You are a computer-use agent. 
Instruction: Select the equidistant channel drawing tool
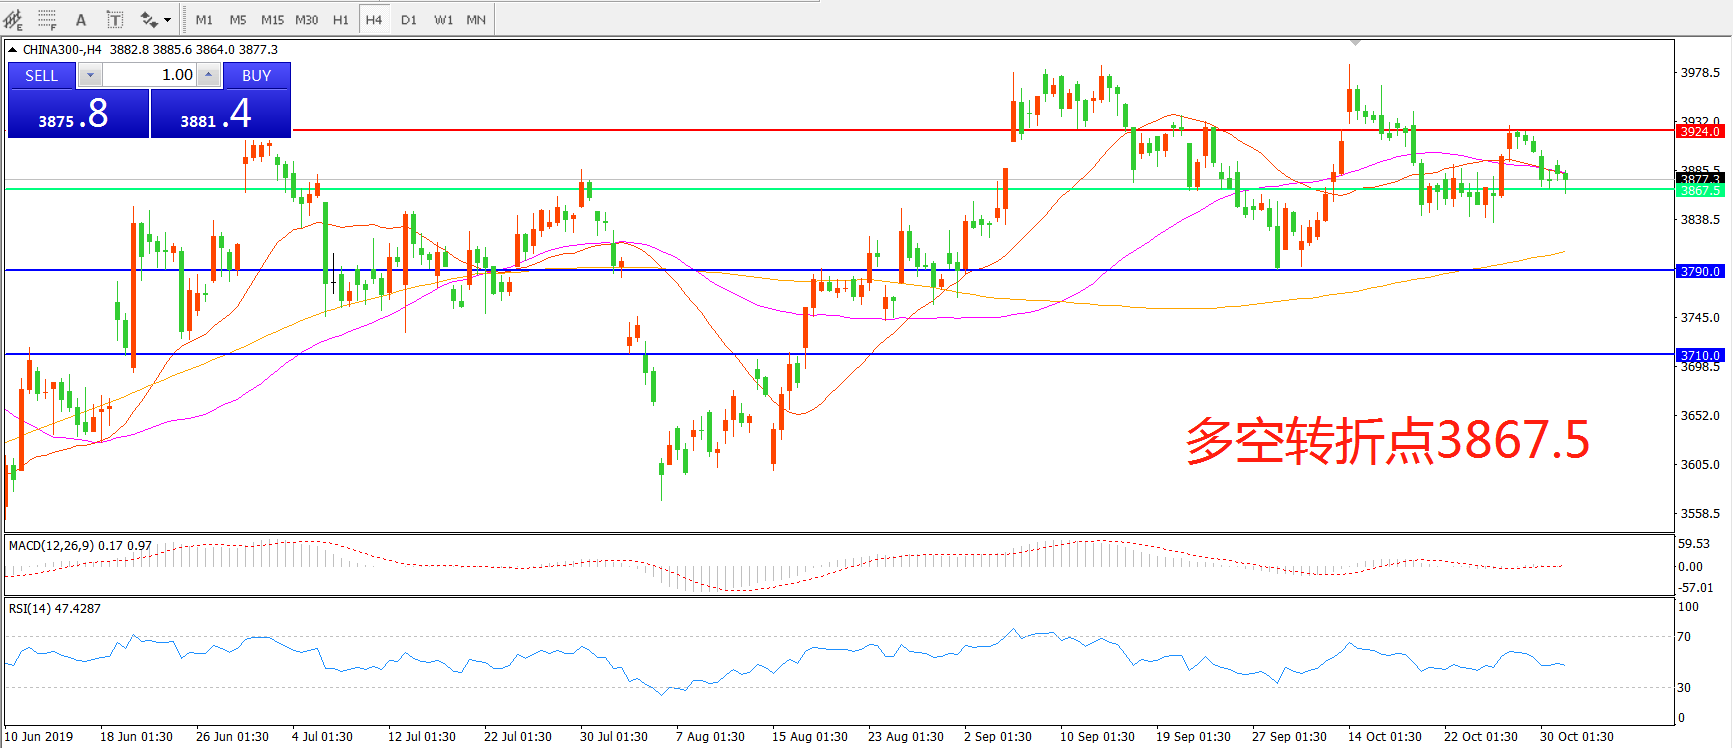pos(14,19)
